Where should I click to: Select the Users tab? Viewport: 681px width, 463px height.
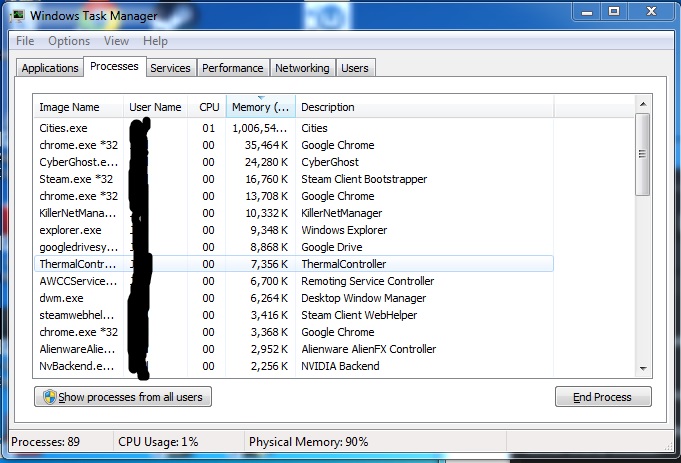[x=355, y=68]
